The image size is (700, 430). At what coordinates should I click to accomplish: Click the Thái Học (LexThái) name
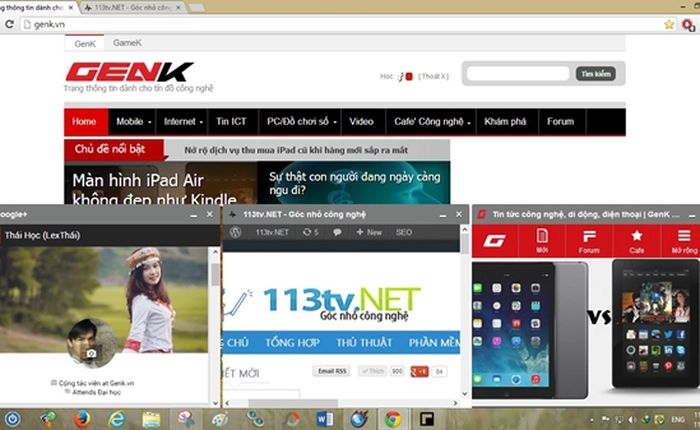pos(42,235)
